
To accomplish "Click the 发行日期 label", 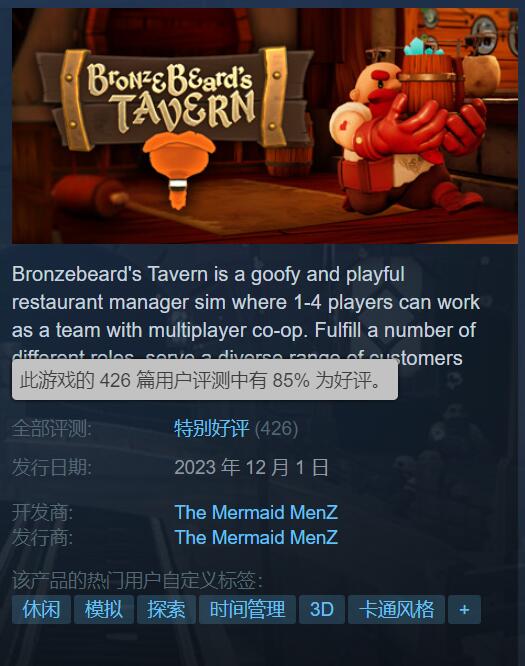I will click(x=51, y=468).
